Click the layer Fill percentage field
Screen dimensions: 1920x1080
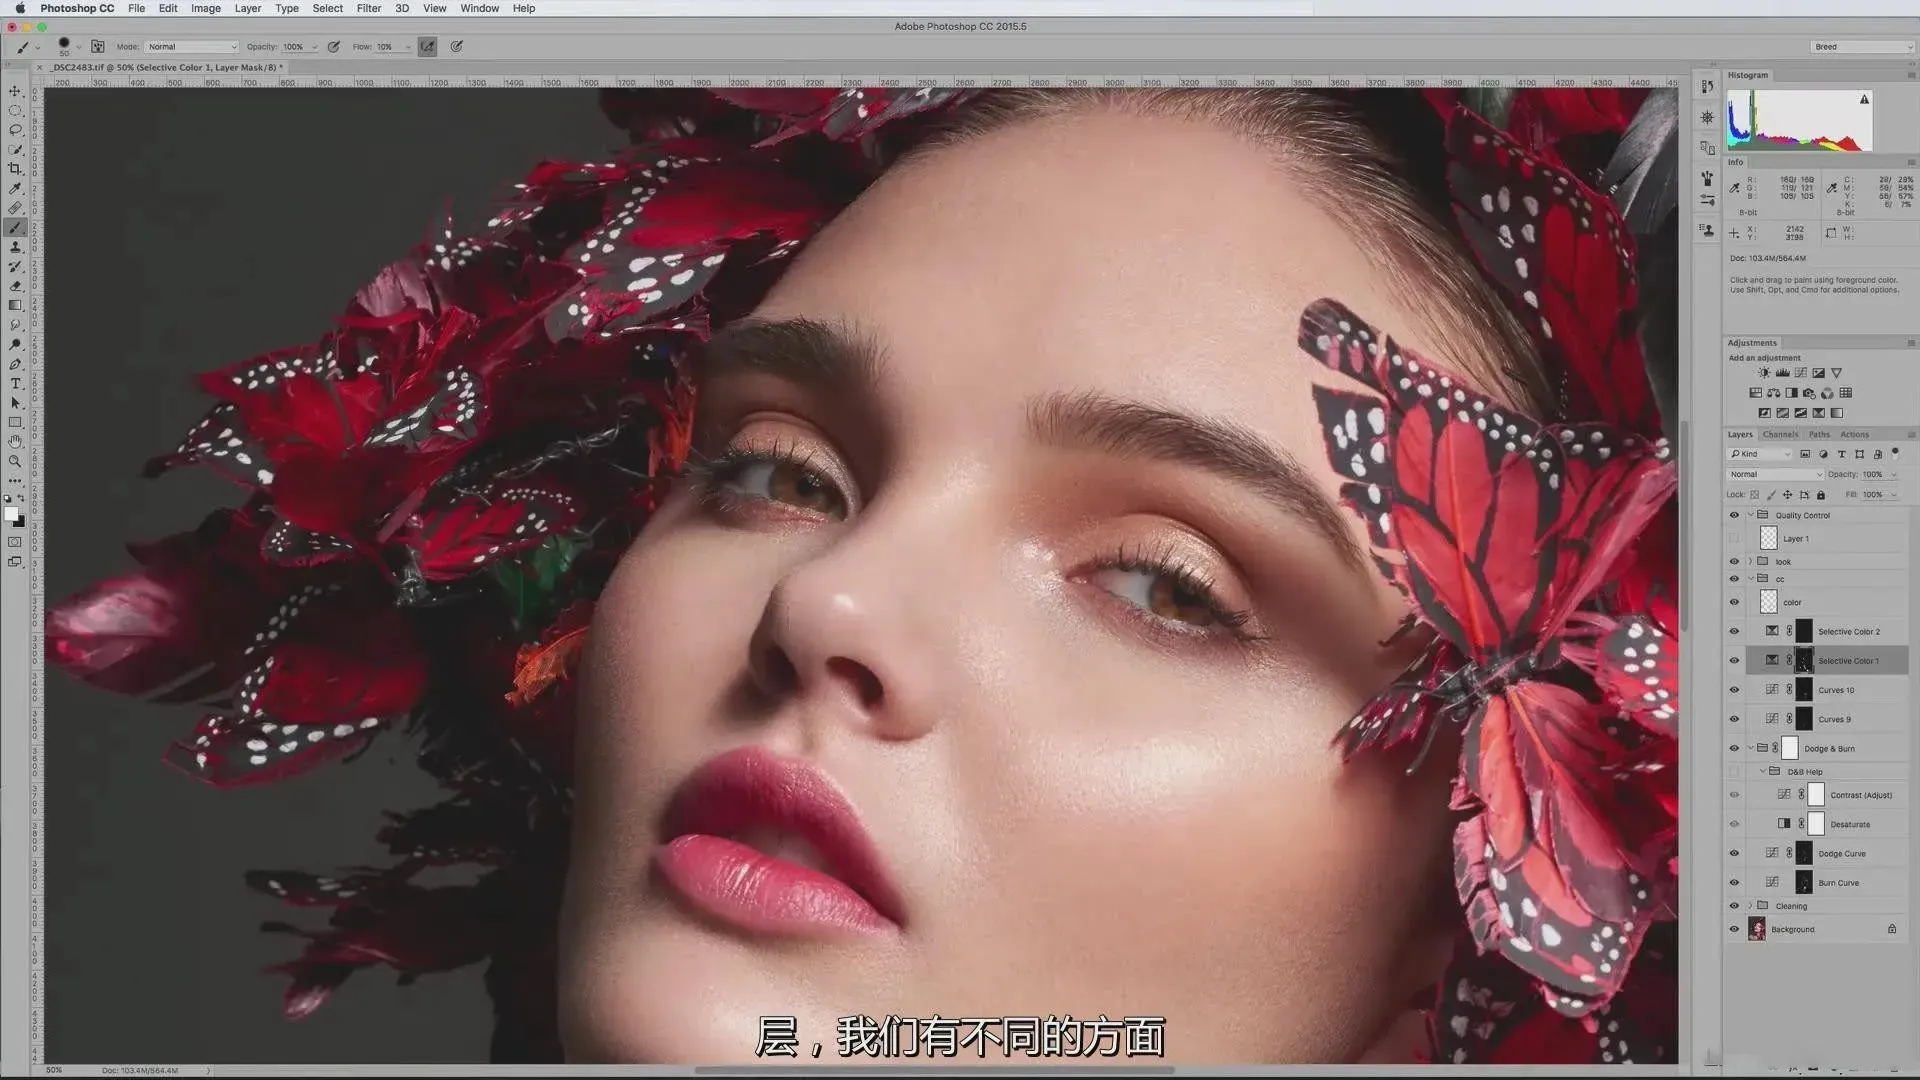pos(1873,494)
